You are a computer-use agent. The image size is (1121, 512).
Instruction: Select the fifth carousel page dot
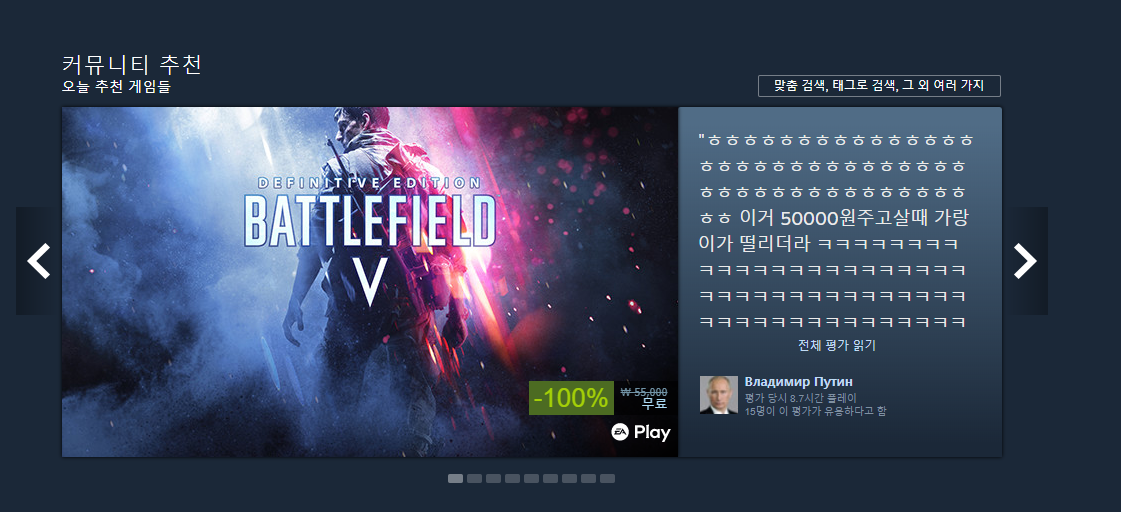click(531, 478)
